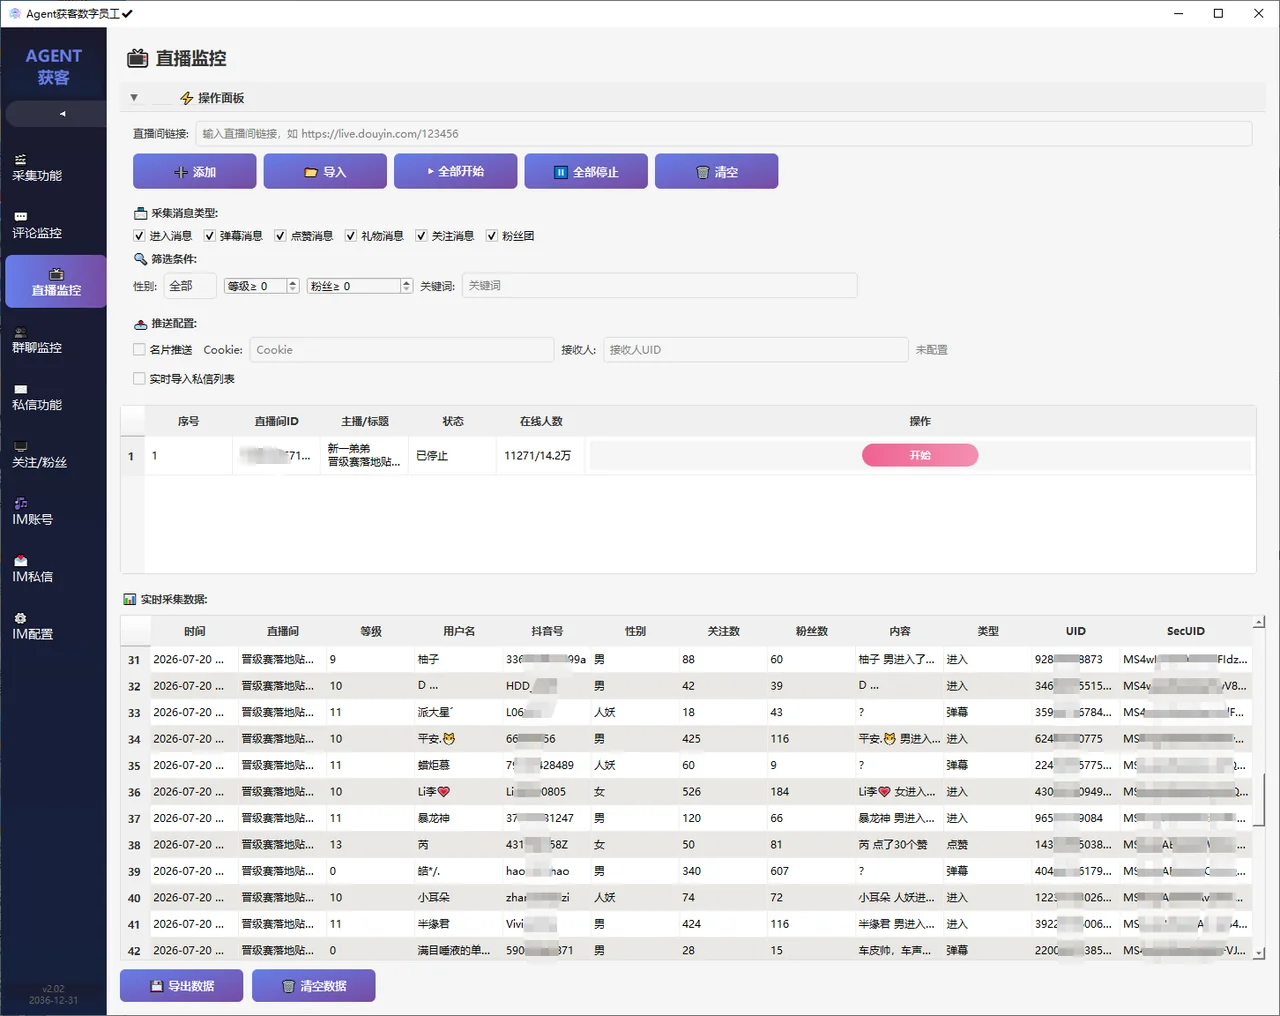Collapse the 操作面板 section triangle
The image size is (1280, 1016).
click(134, 98)
